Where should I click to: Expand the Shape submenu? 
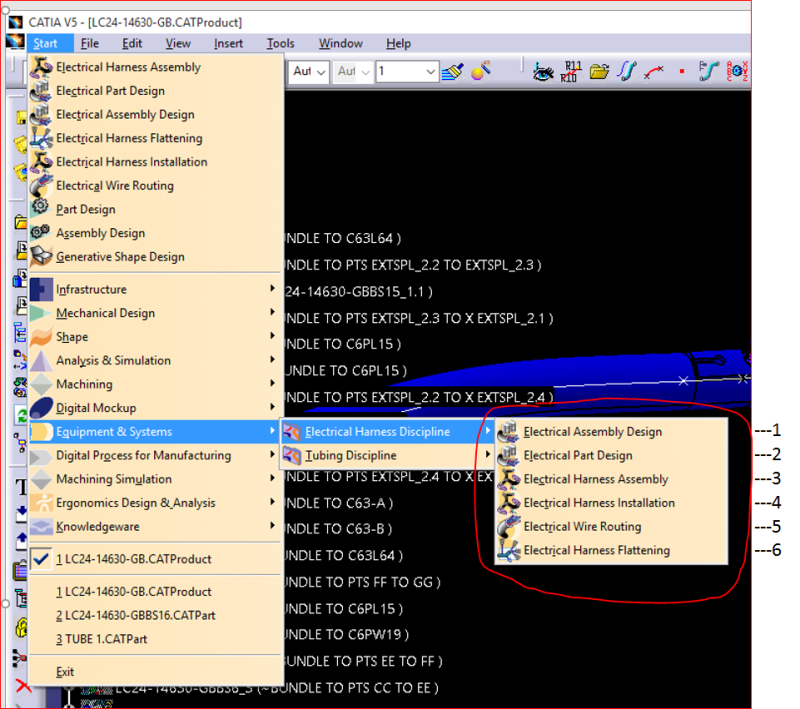(156, 337)
